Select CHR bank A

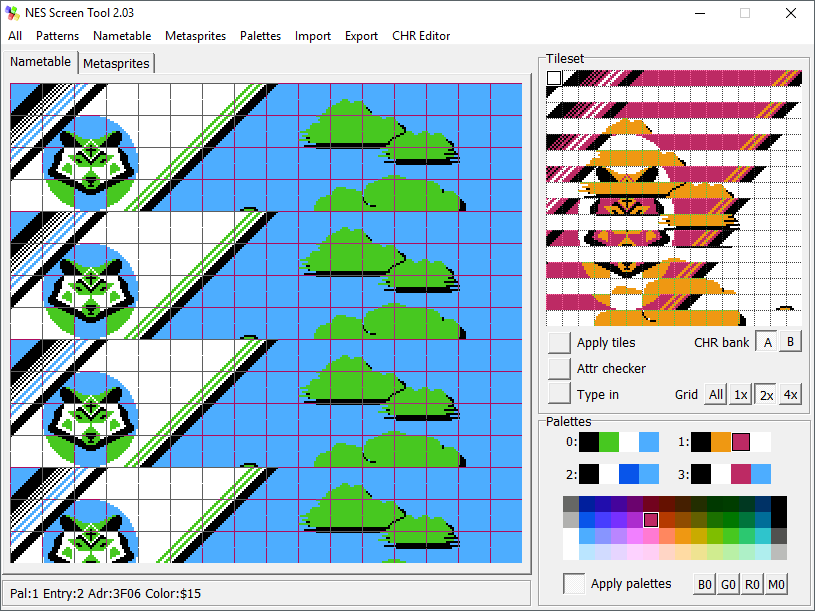click(x=767, y=342)
